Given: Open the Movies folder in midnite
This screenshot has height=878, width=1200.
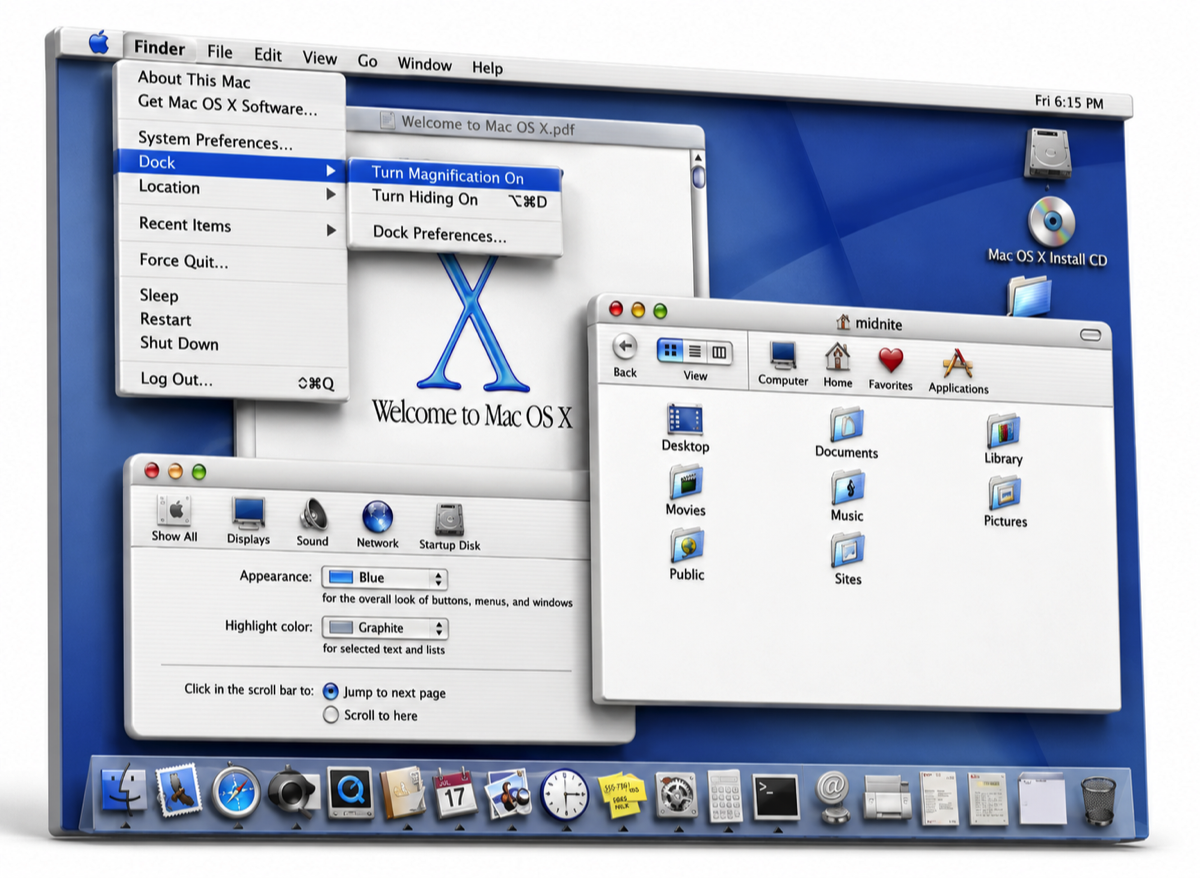Looking at the screenshot, I should tap(685, 491).
